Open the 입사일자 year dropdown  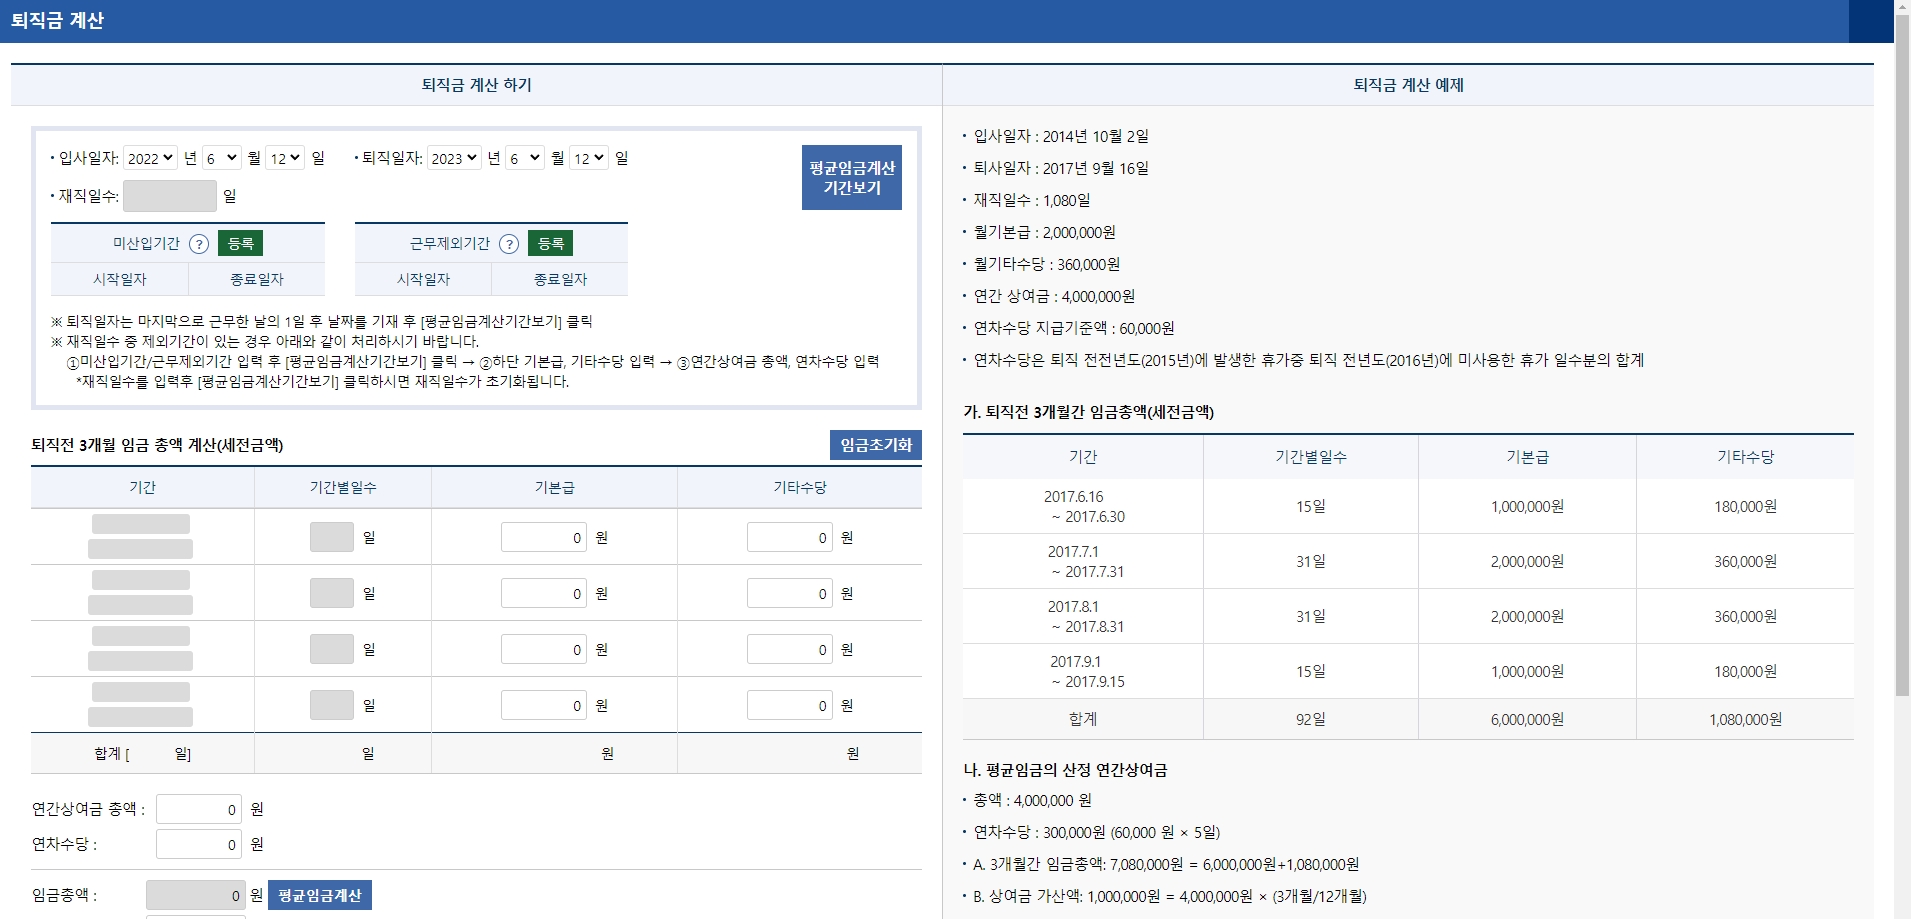(x=150, y=157)
